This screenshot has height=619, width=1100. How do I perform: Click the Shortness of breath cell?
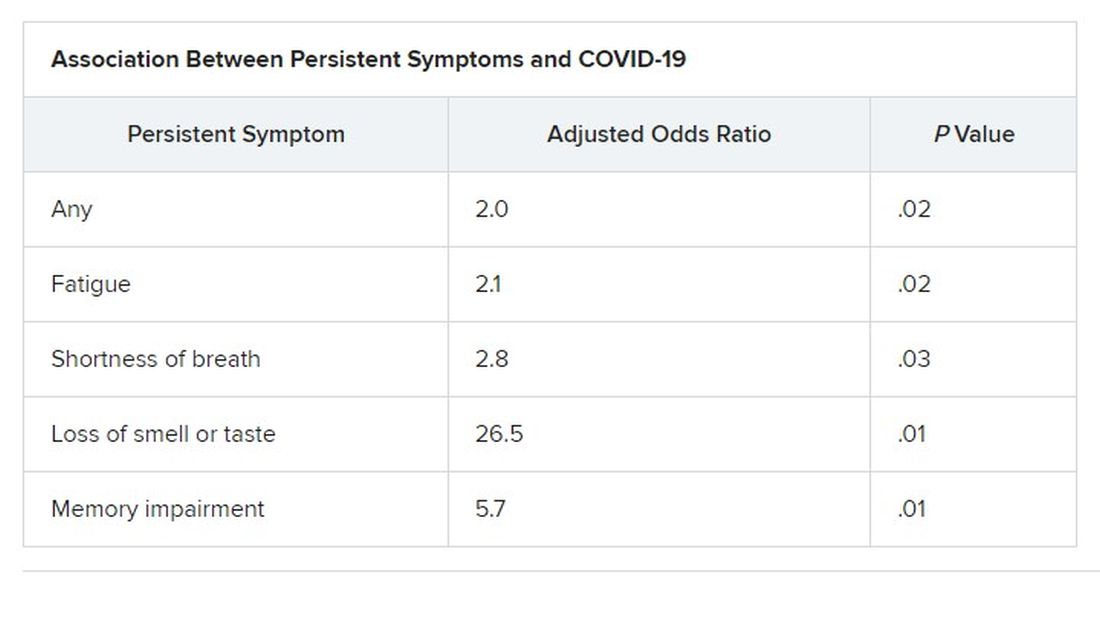click(156, 359)
